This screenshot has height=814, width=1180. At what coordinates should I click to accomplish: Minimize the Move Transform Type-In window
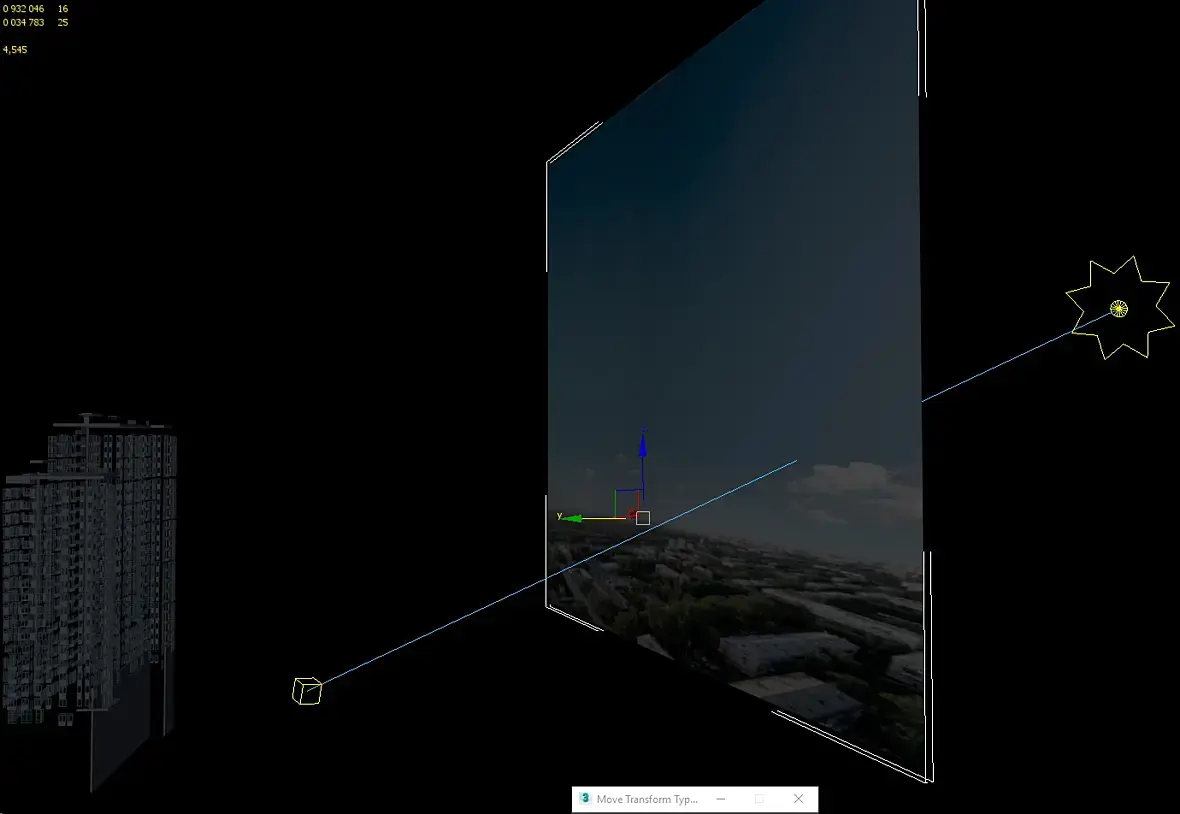click(x=721, y=799)
